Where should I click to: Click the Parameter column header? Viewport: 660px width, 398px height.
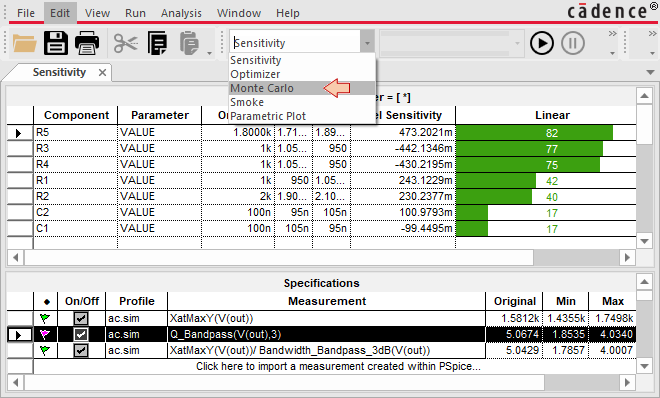pyautogui.click(x=160, y=115)
